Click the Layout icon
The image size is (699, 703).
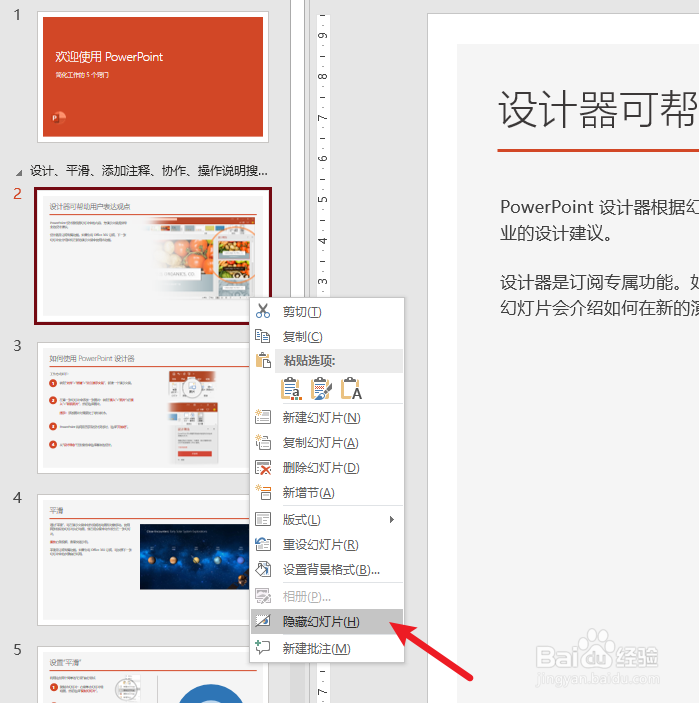[x=263, y=519]
